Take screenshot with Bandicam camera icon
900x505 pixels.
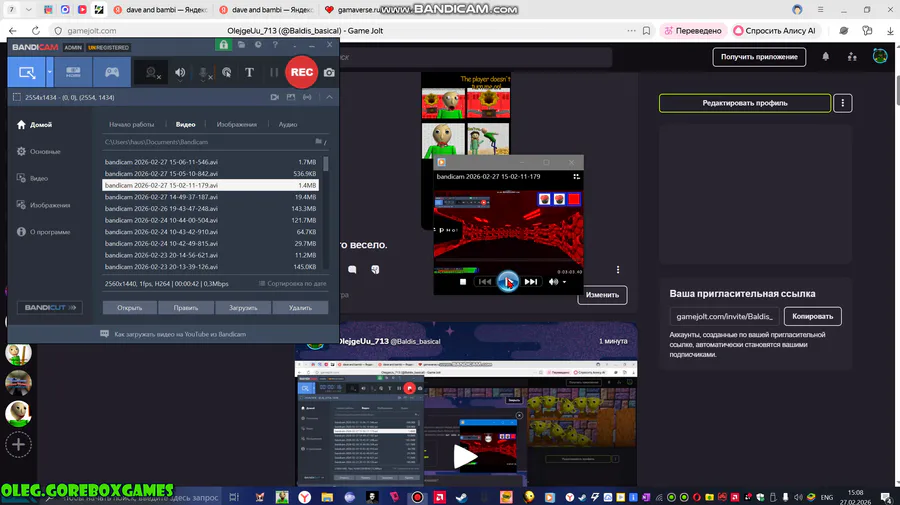click(x=329, y=72)
